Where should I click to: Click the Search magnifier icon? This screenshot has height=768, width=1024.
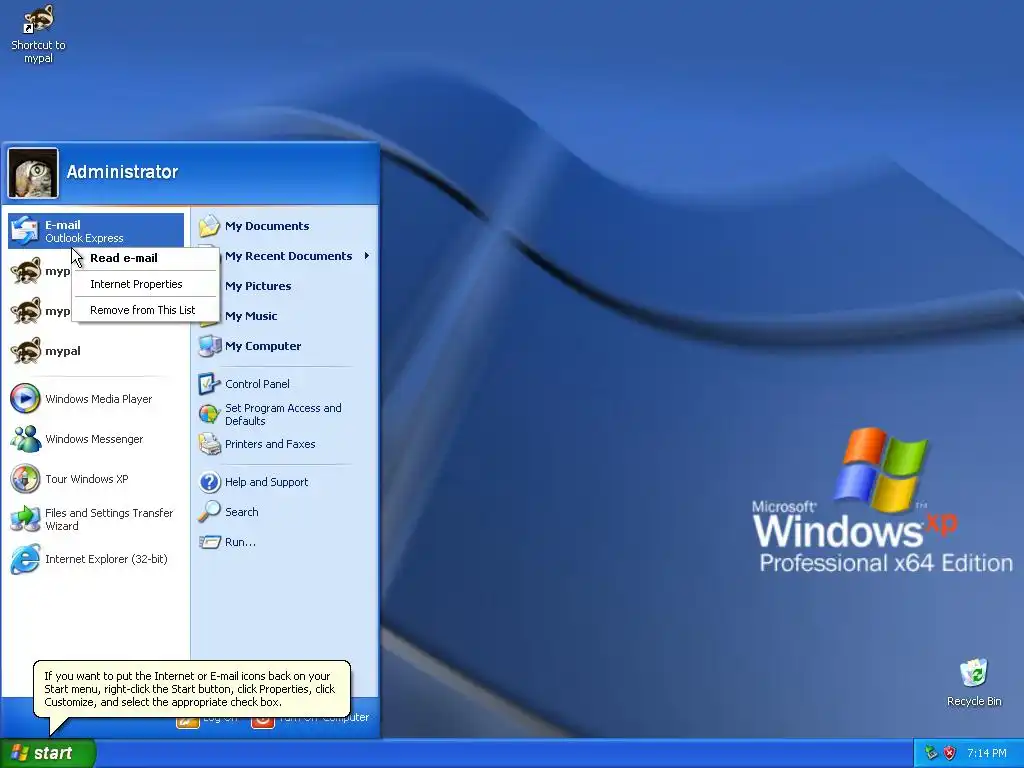[210, 512]
